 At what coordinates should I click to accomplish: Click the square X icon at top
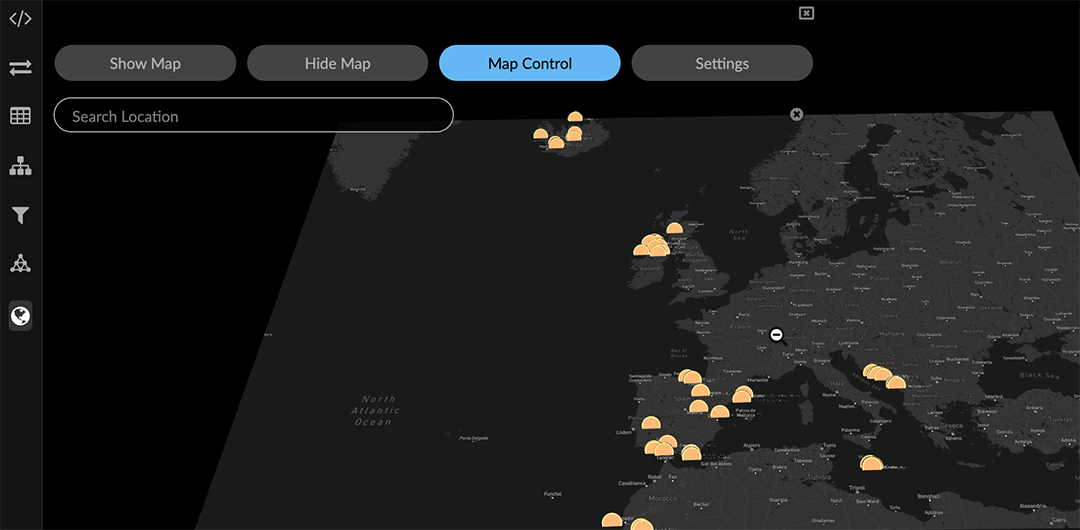806,13
